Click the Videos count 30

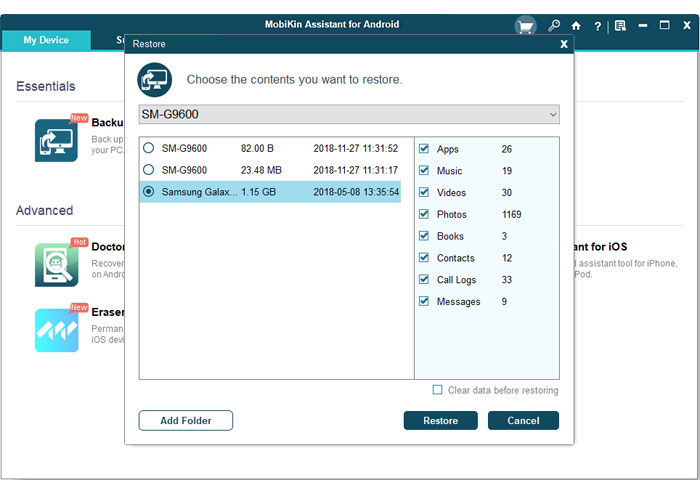(x=507, y=192)
